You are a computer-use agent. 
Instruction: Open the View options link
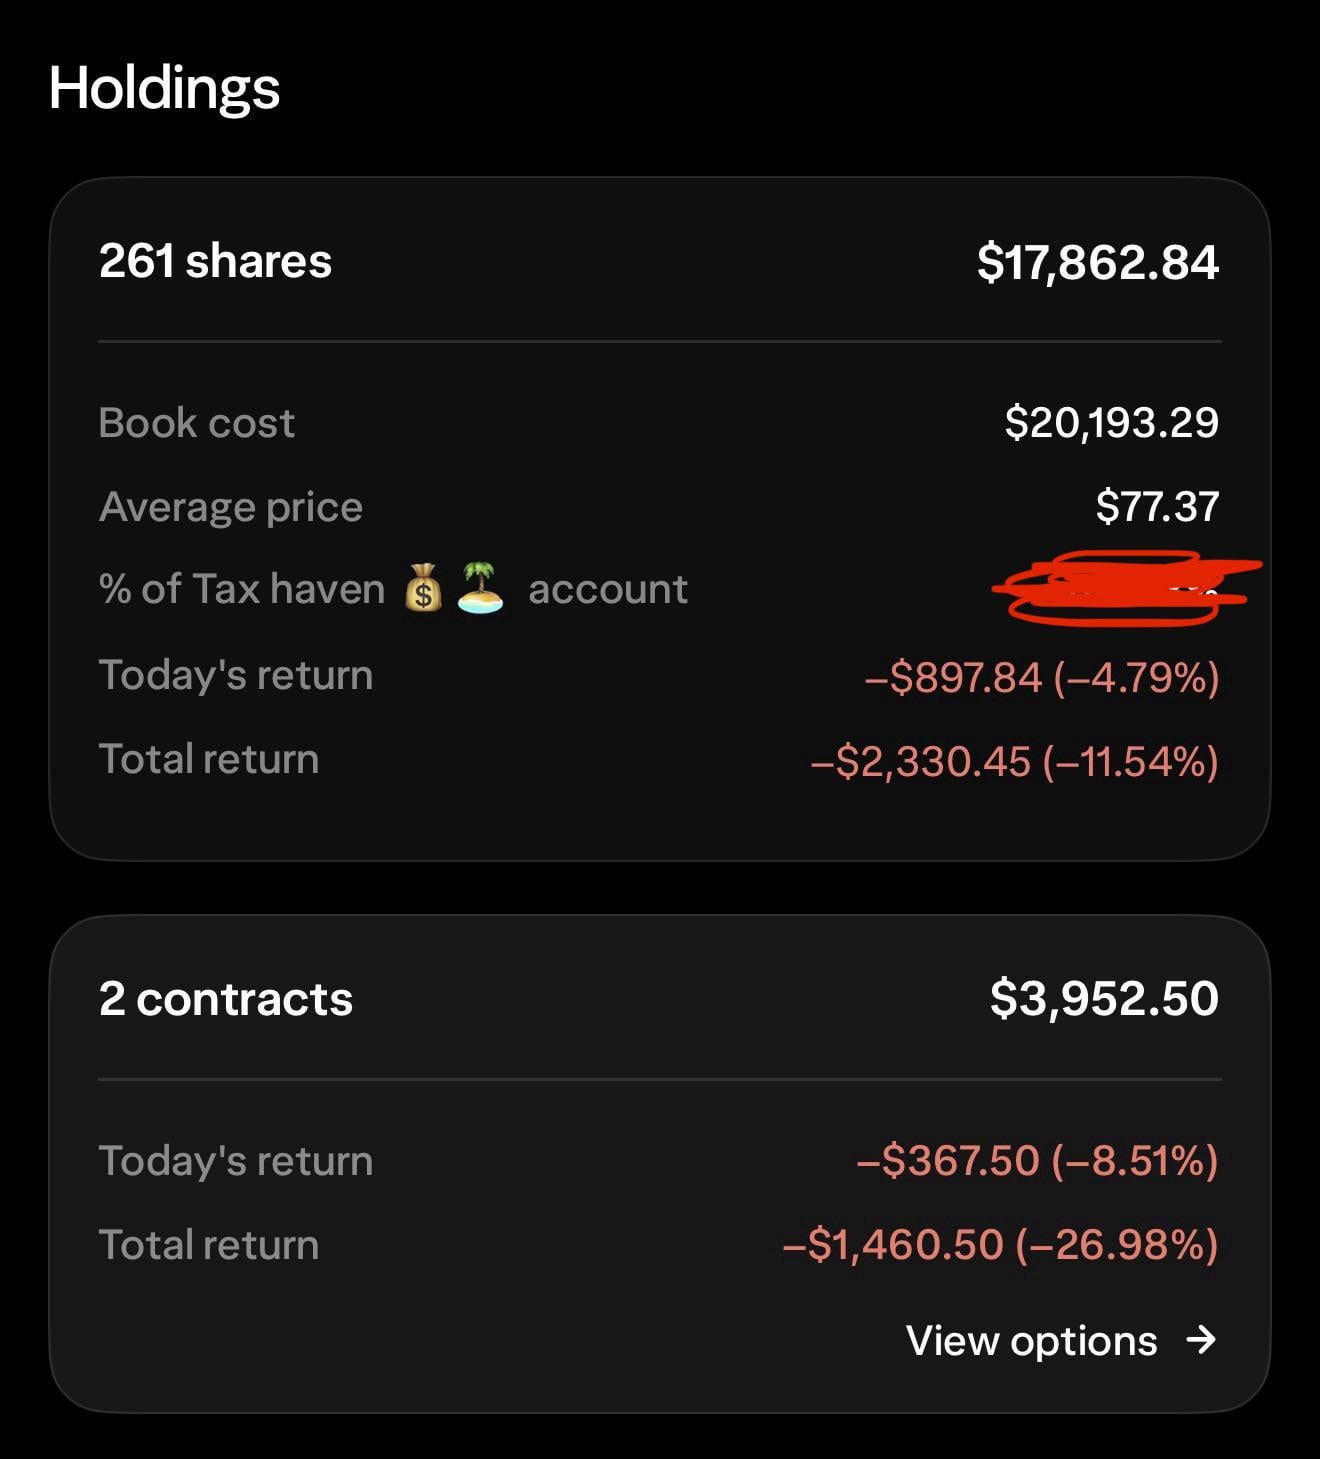tap(1032, 1341)
